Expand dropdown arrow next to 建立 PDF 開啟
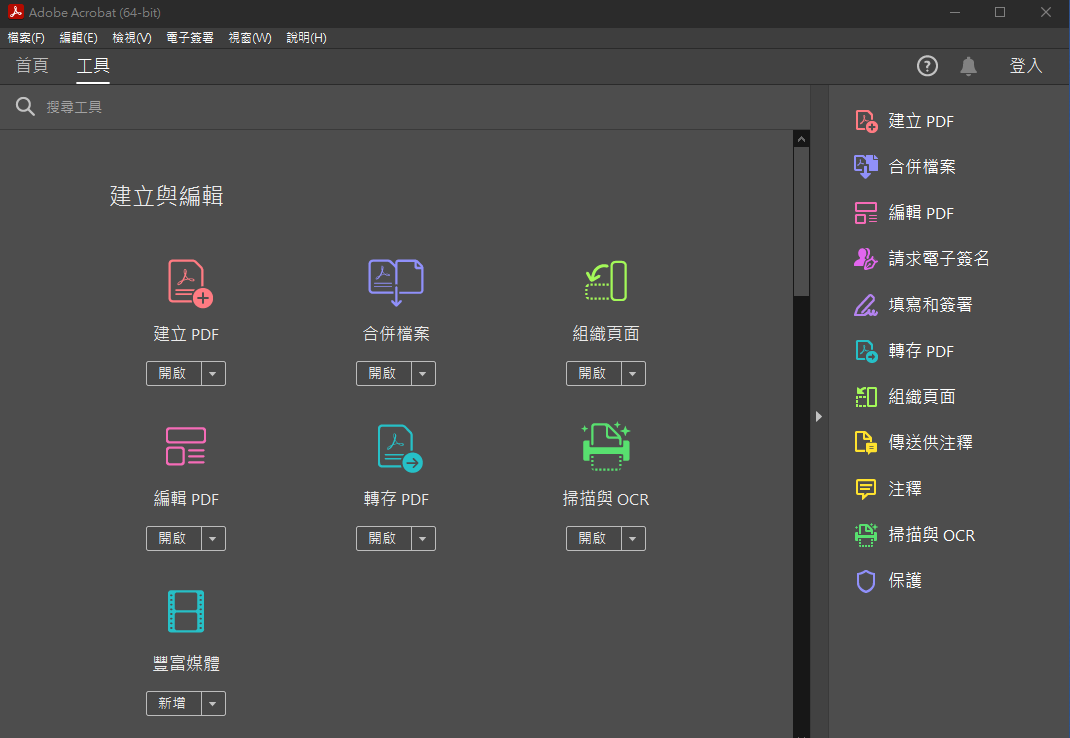 (x=214, y=374)
